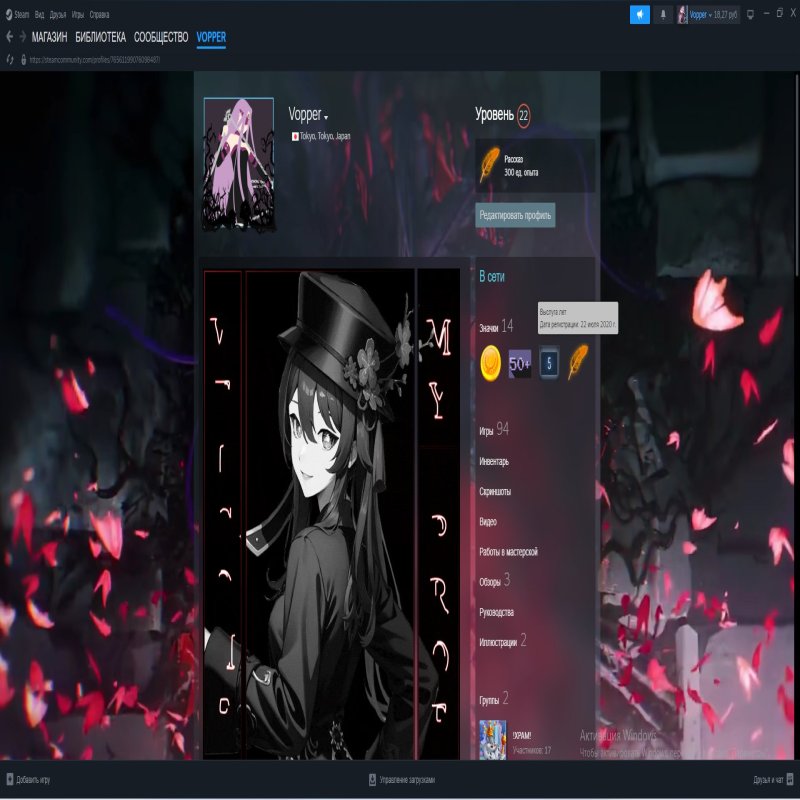
Task: Open the notifications bell icon
Action: coord(662,13)
